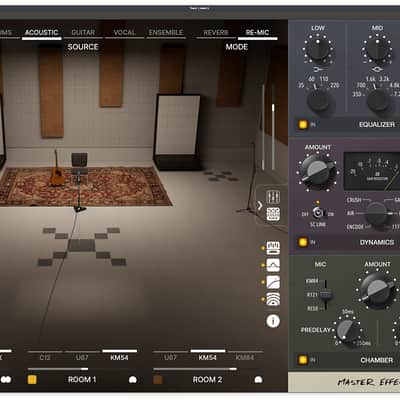Click the MID gain knob
Image resolution: width=400 pixels, height=400 pixels.
coord(377,50)
